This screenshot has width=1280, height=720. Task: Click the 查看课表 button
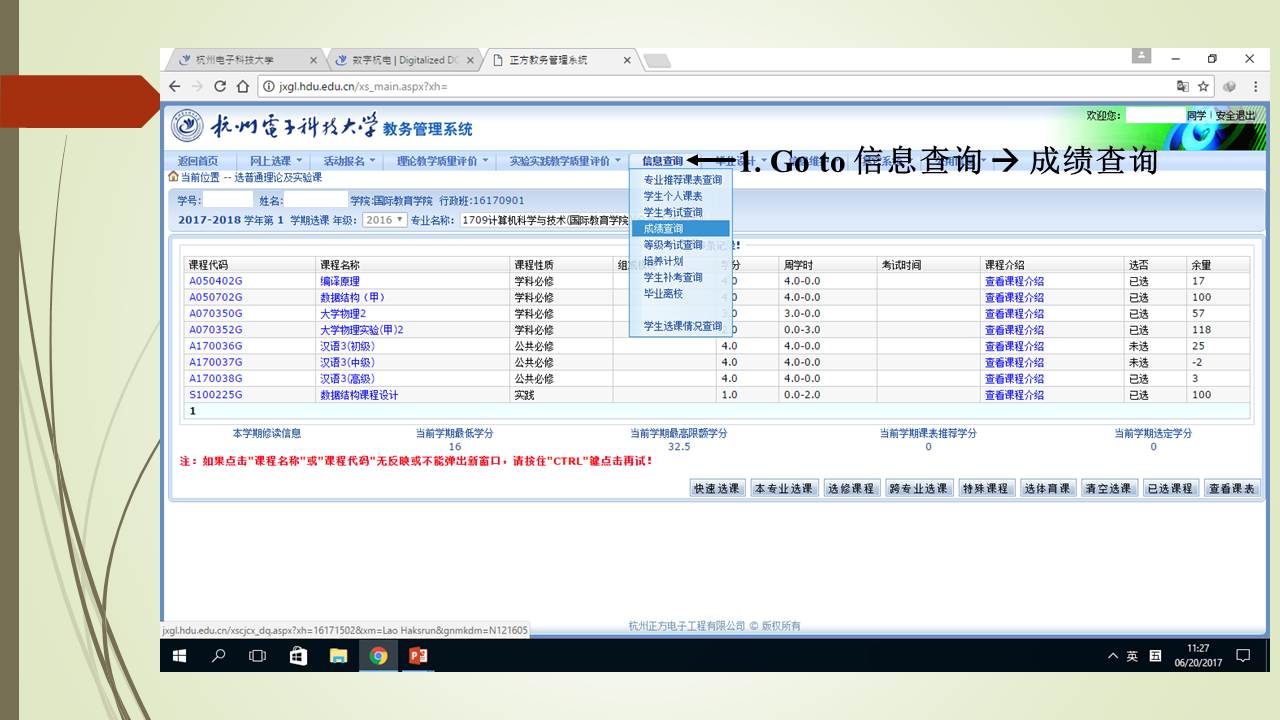click(1232, 488)
